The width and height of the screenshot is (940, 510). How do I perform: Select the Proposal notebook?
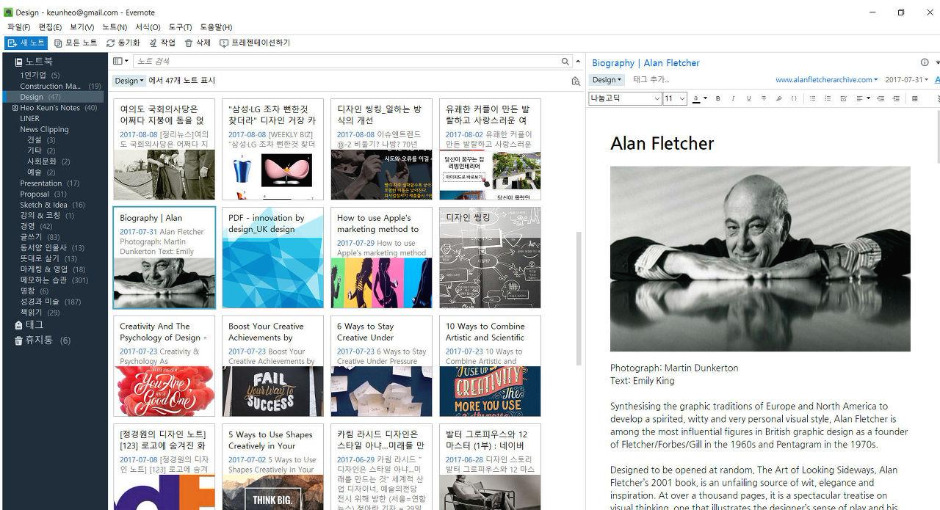pos(43,194)
